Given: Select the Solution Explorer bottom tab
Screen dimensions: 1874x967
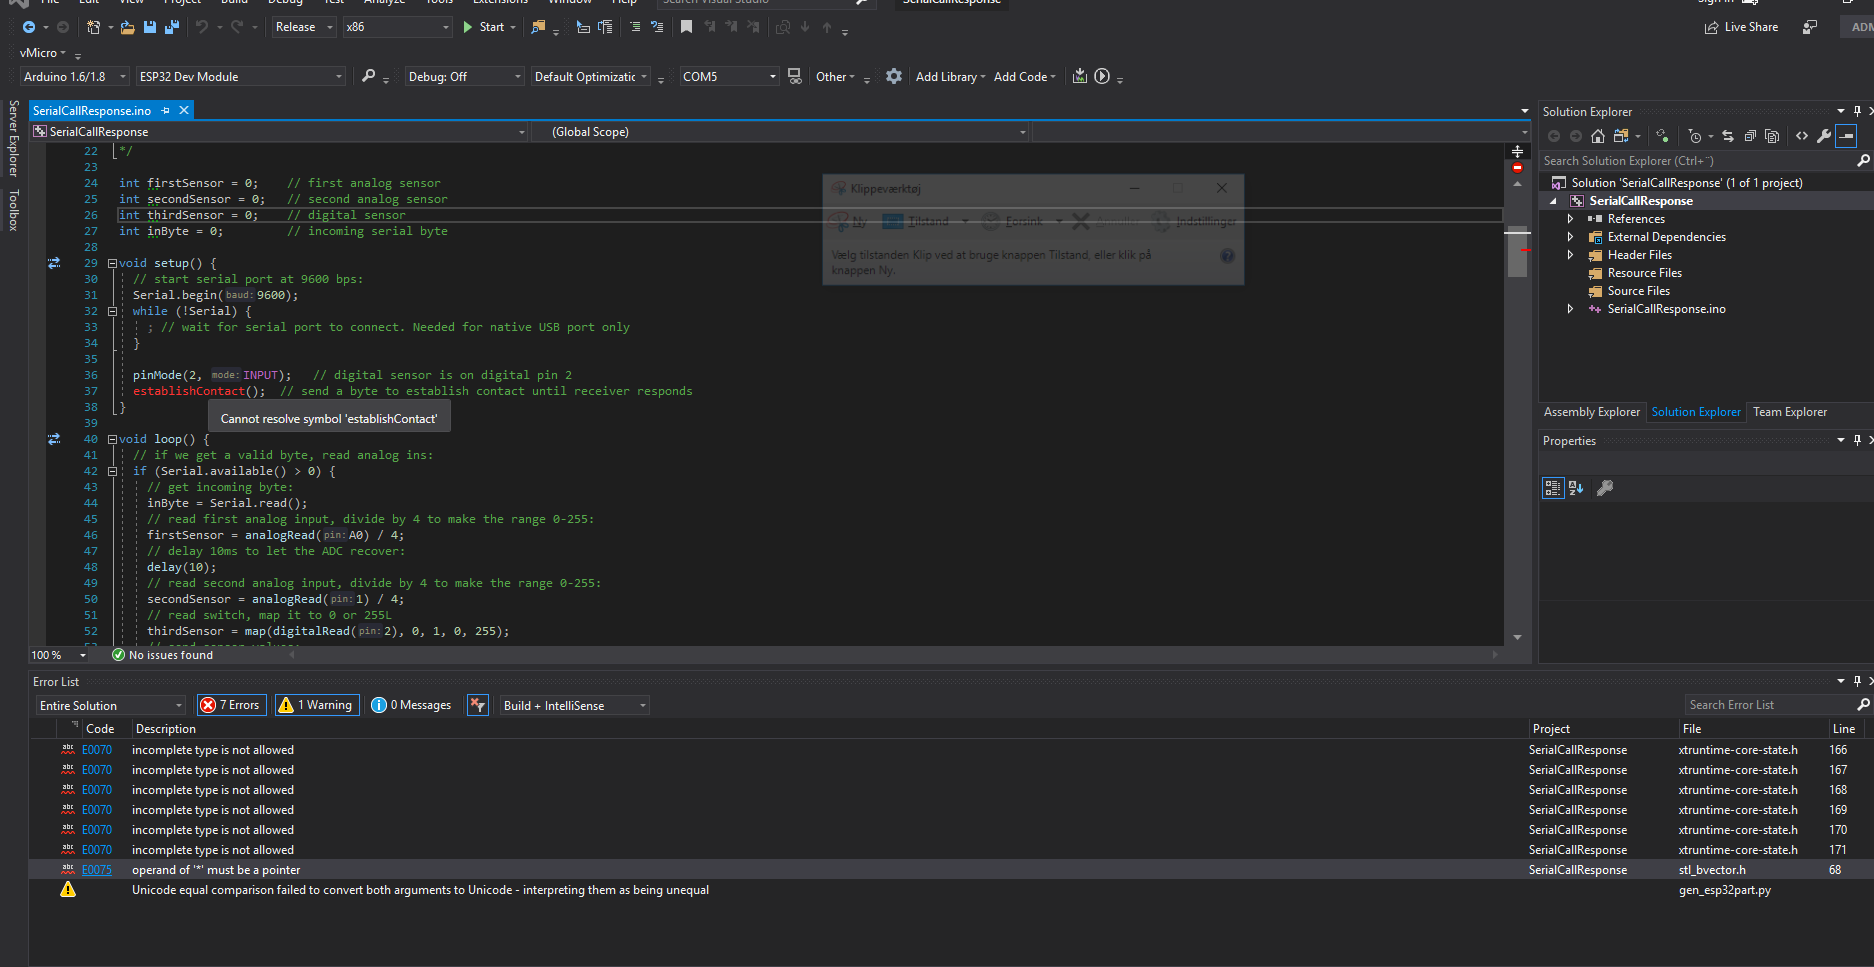Looking at the screenshot, I should click(x=1696, y=412).
